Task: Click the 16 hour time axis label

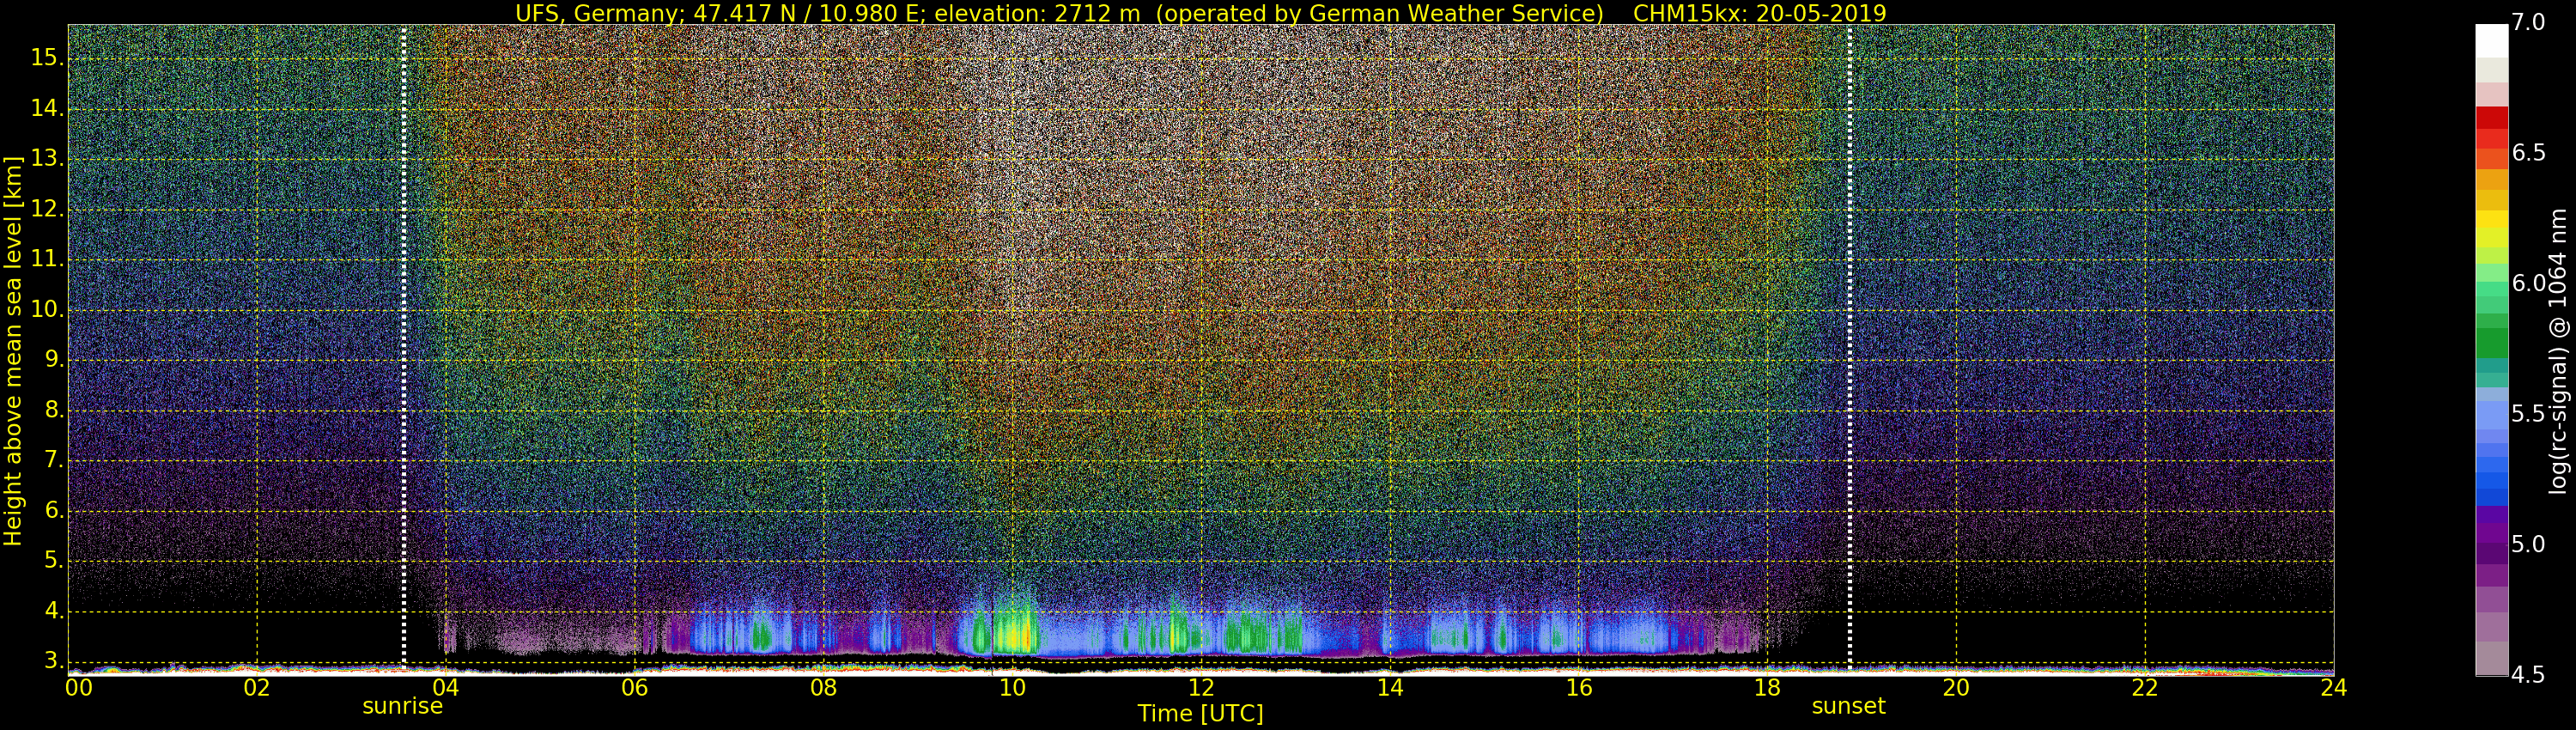Action: (x=1578, y=687)
